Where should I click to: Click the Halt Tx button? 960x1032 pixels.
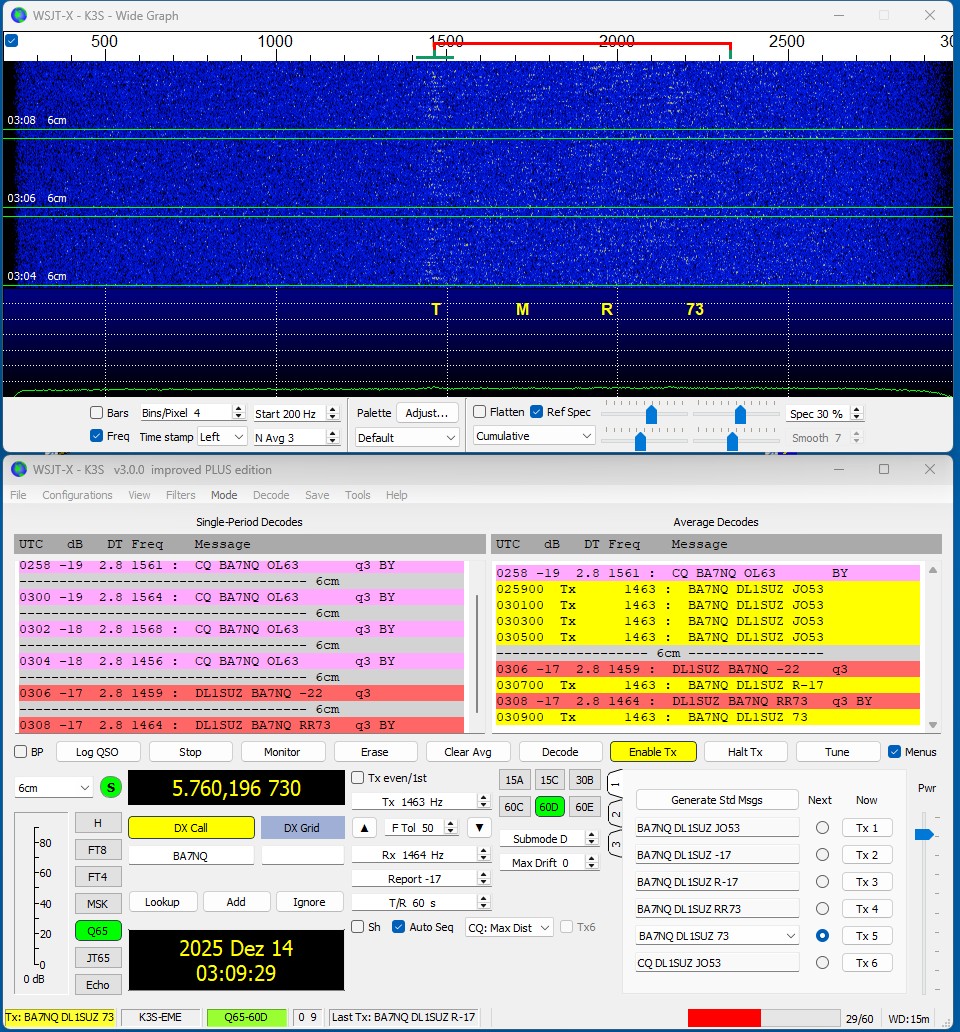click(745, 751)
